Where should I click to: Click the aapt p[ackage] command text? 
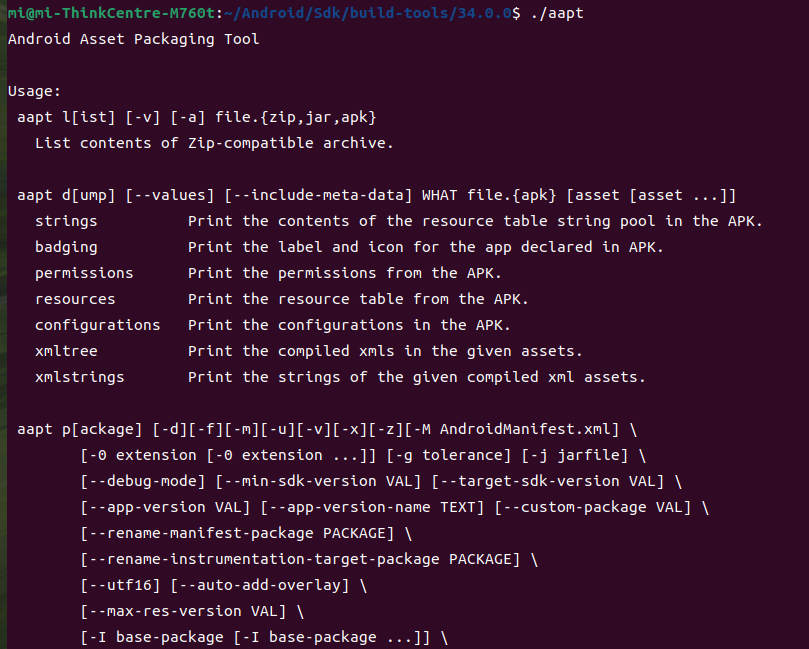80,429
